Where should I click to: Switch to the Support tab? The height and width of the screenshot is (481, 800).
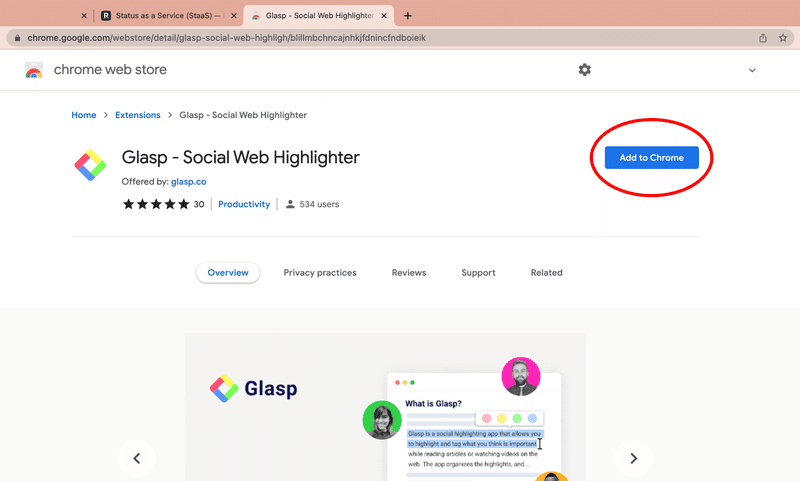[x=479, y=272]
